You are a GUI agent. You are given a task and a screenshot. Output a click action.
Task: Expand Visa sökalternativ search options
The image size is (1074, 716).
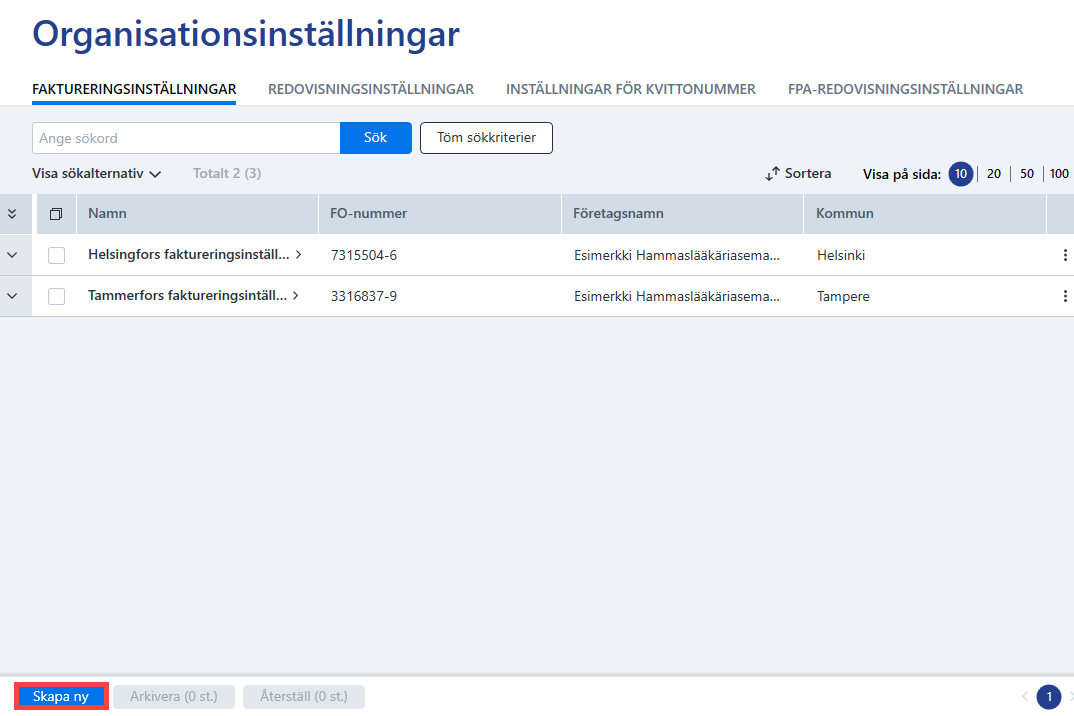[97, 173]
